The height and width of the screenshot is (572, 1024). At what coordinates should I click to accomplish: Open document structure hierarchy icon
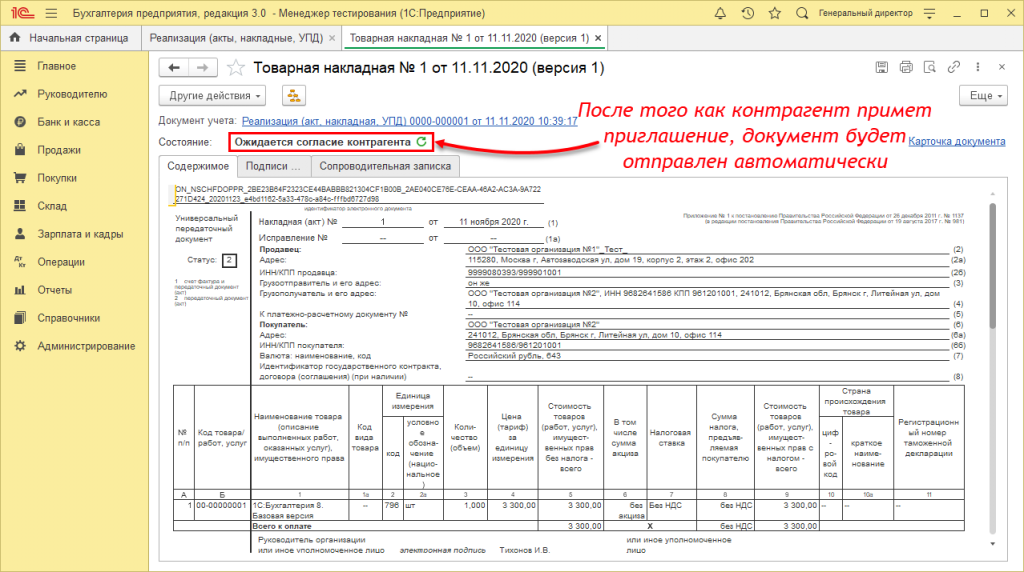[x=294, y=95]
